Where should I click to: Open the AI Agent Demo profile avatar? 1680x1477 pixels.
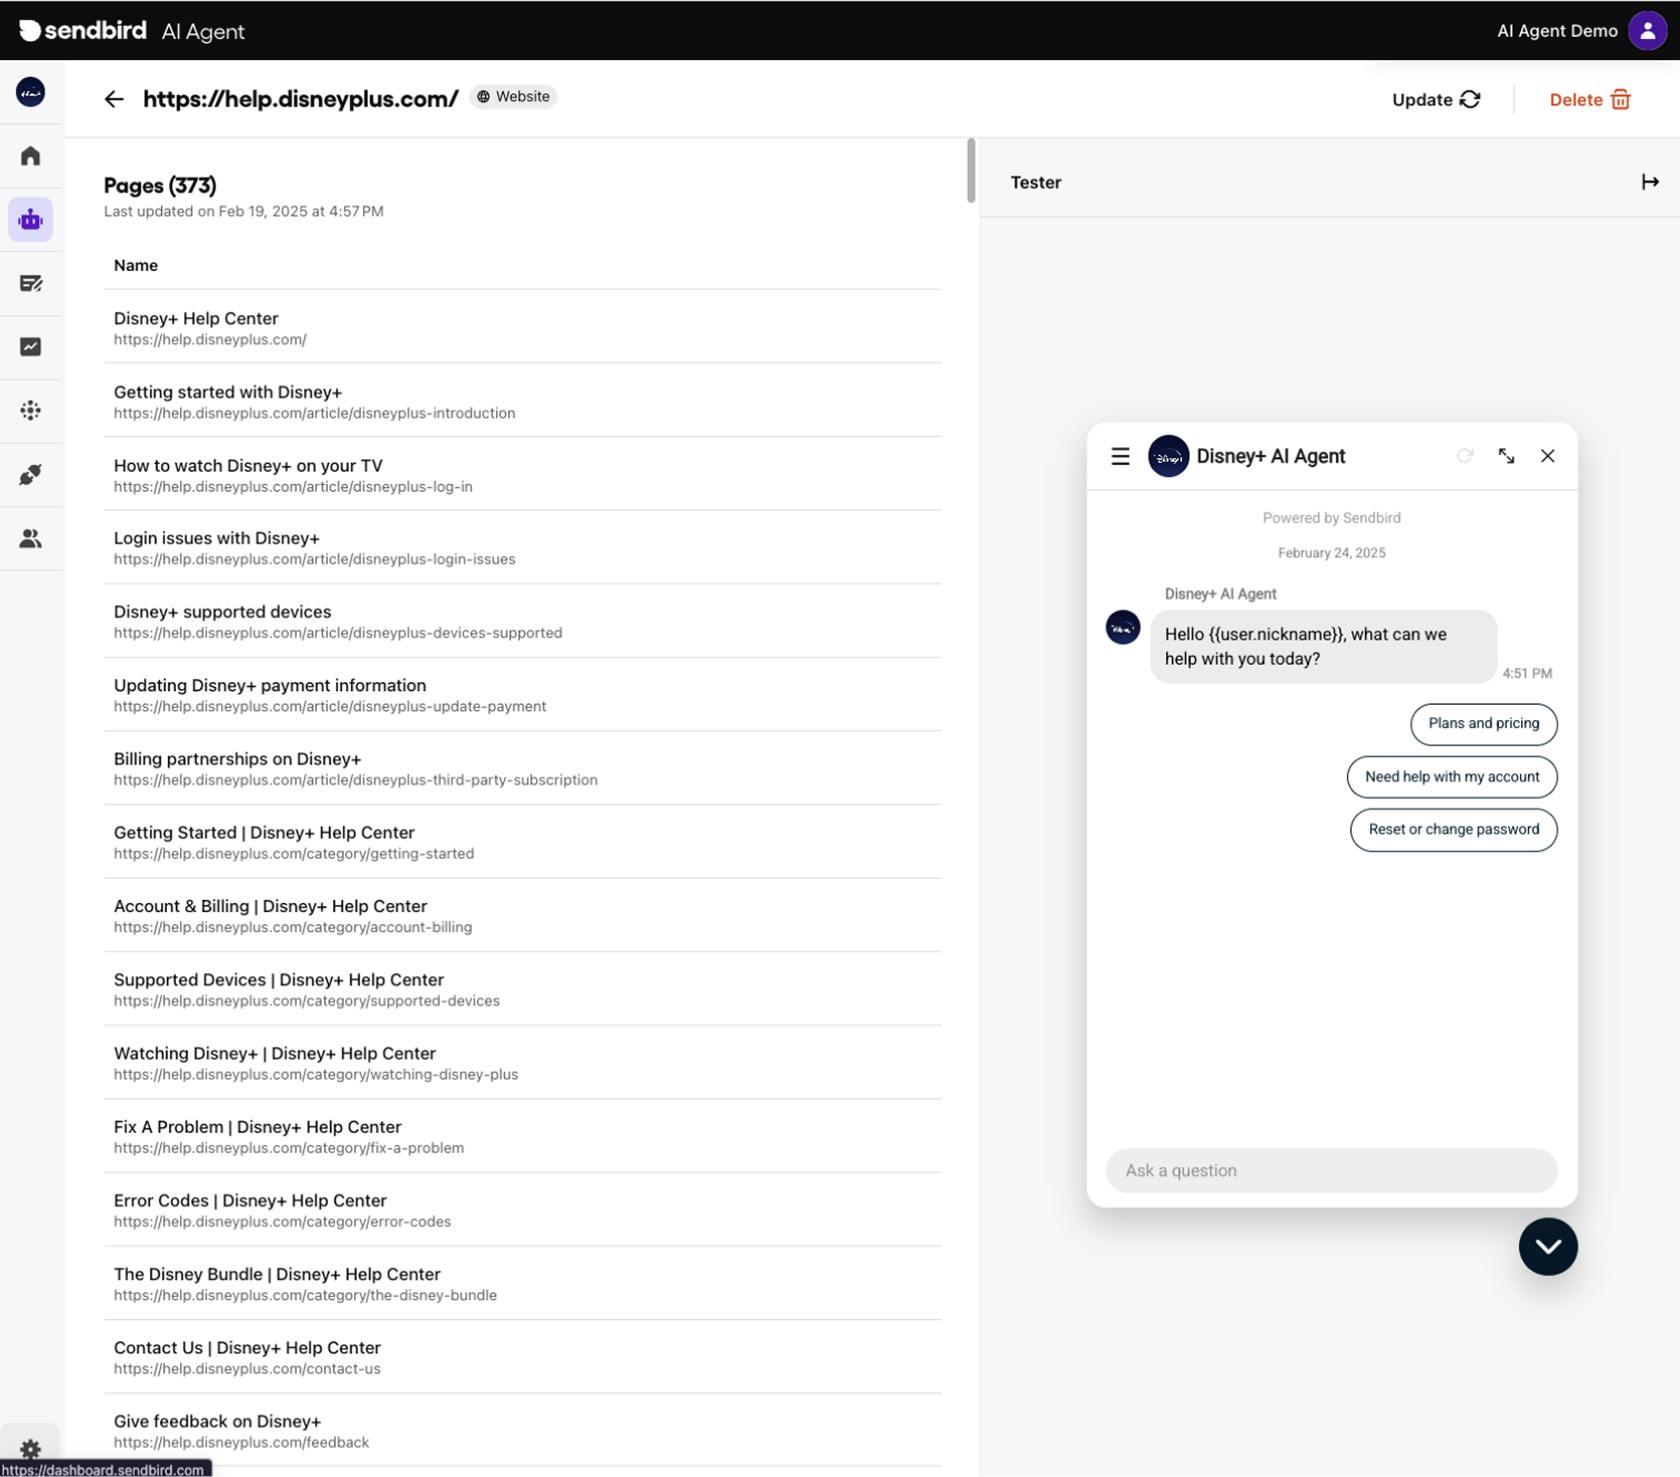[x=1647, y=31]
